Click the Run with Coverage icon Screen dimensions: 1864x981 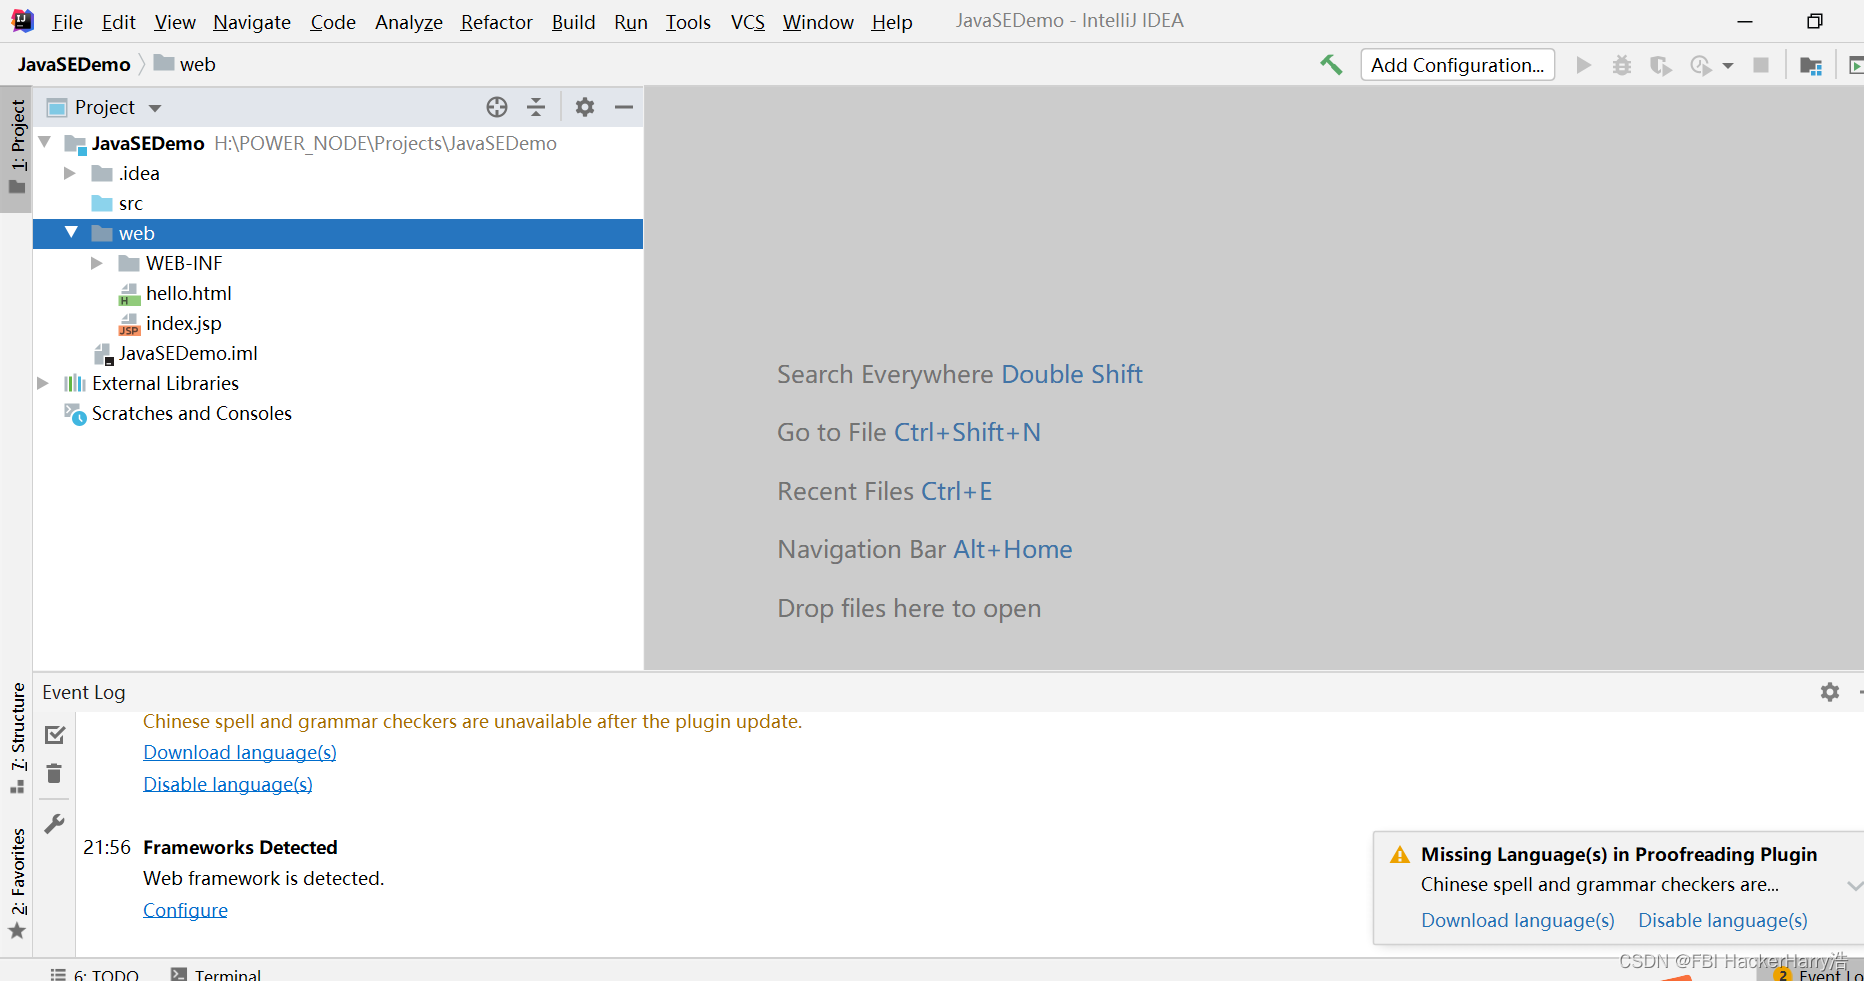tap(1661, 65)
